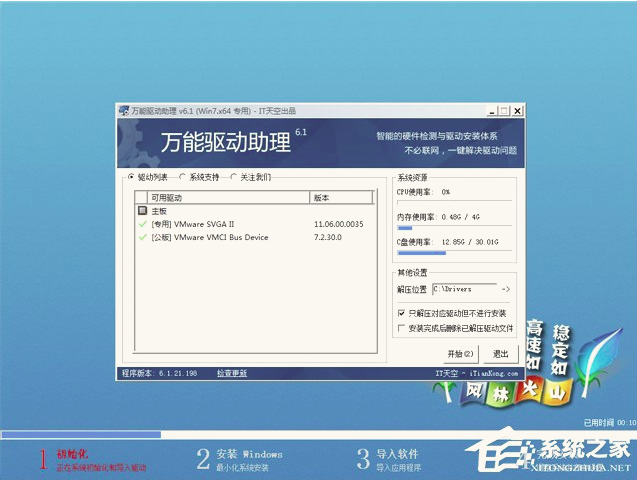Enable 安装完成后删除已解压驱动文件 checkbox
637x480 pixels.
[x=401, y=328]
